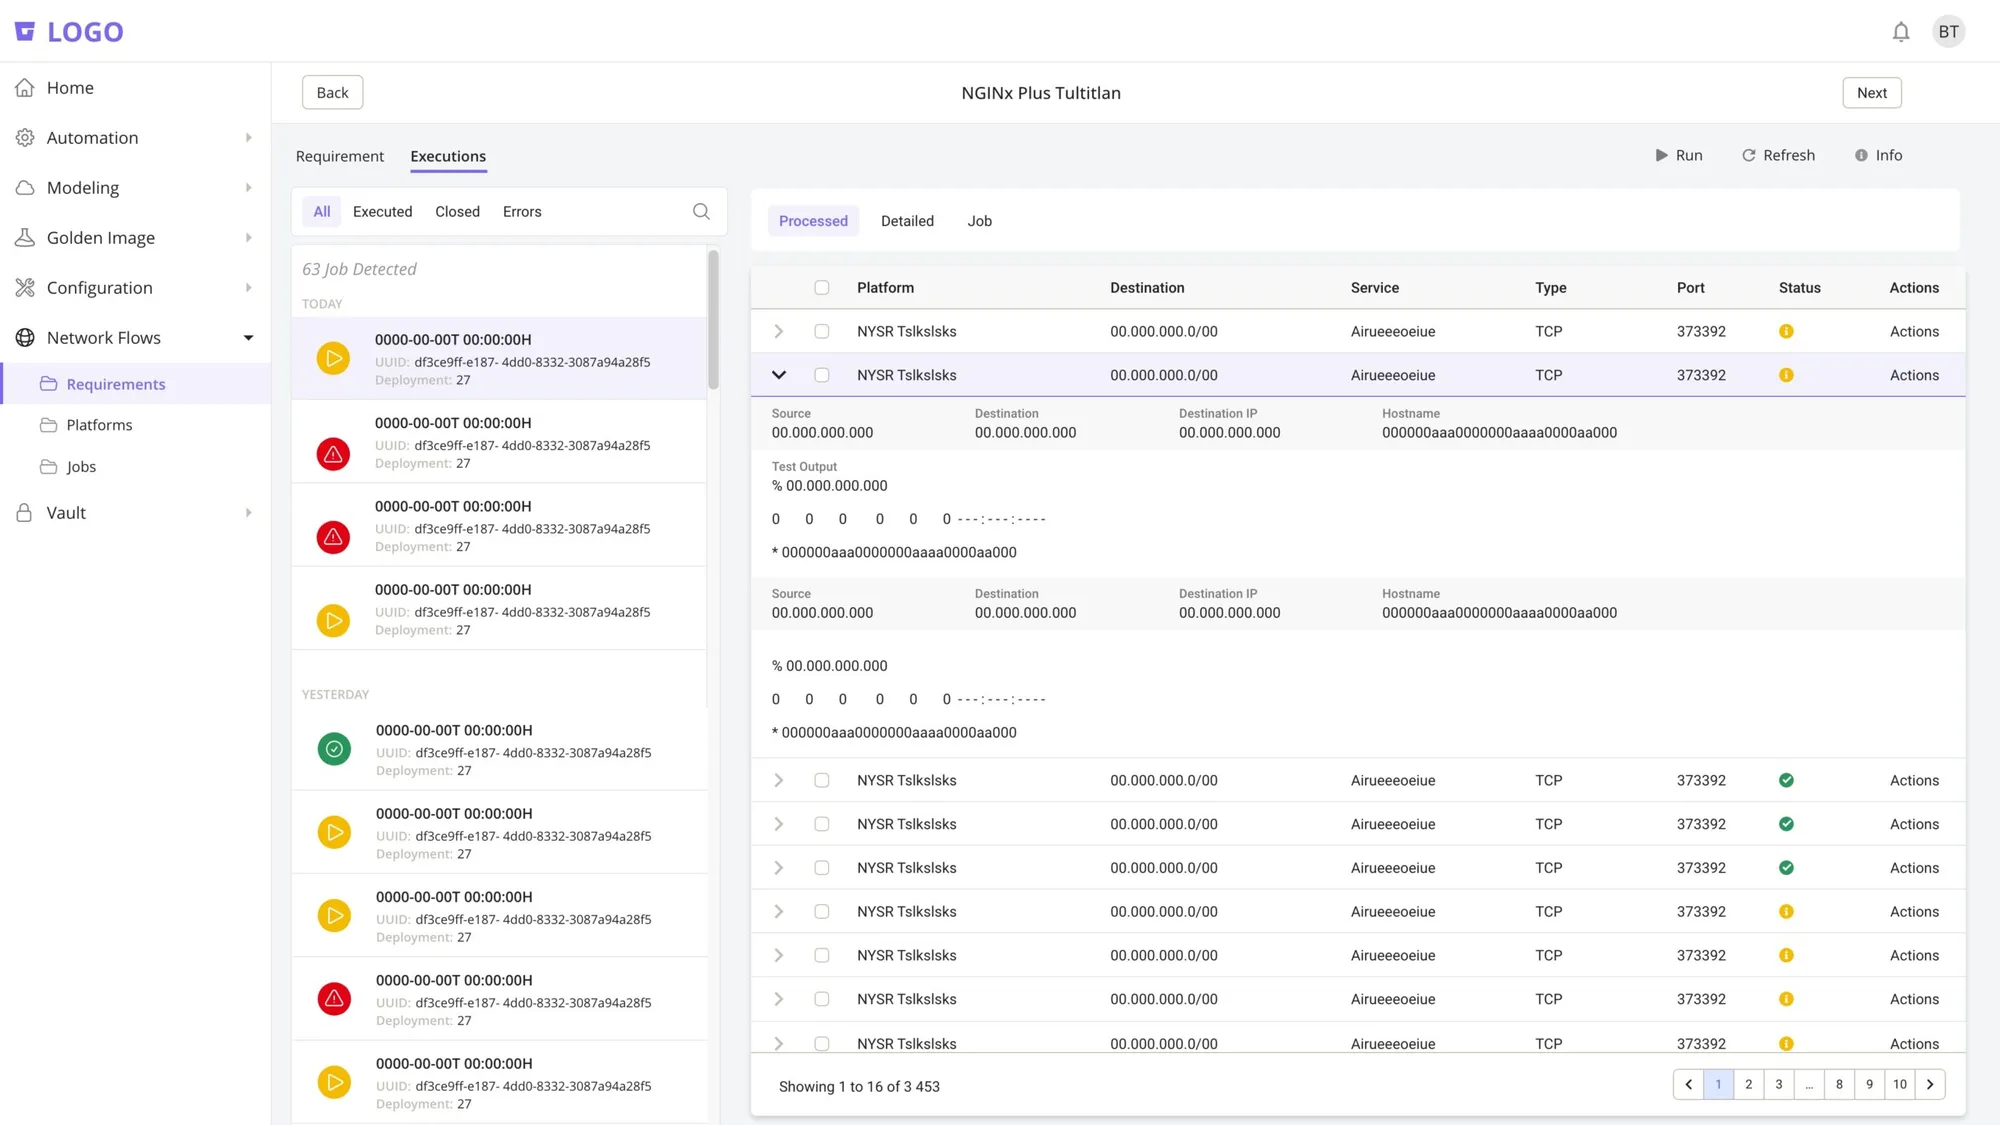Filter jobs by Closed
Viewport: 2000px width, 1125px height.
(457, 211)
